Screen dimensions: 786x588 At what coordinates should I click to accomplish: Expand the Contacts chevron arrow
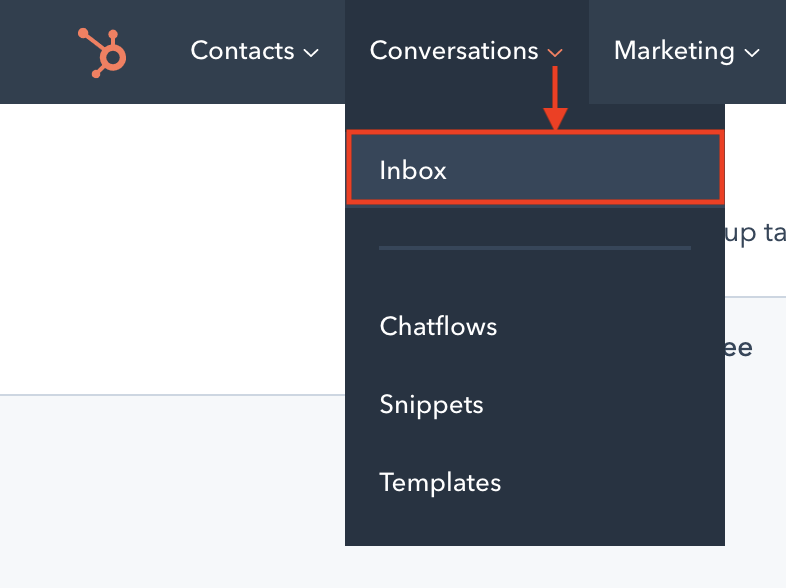[311, 53]
